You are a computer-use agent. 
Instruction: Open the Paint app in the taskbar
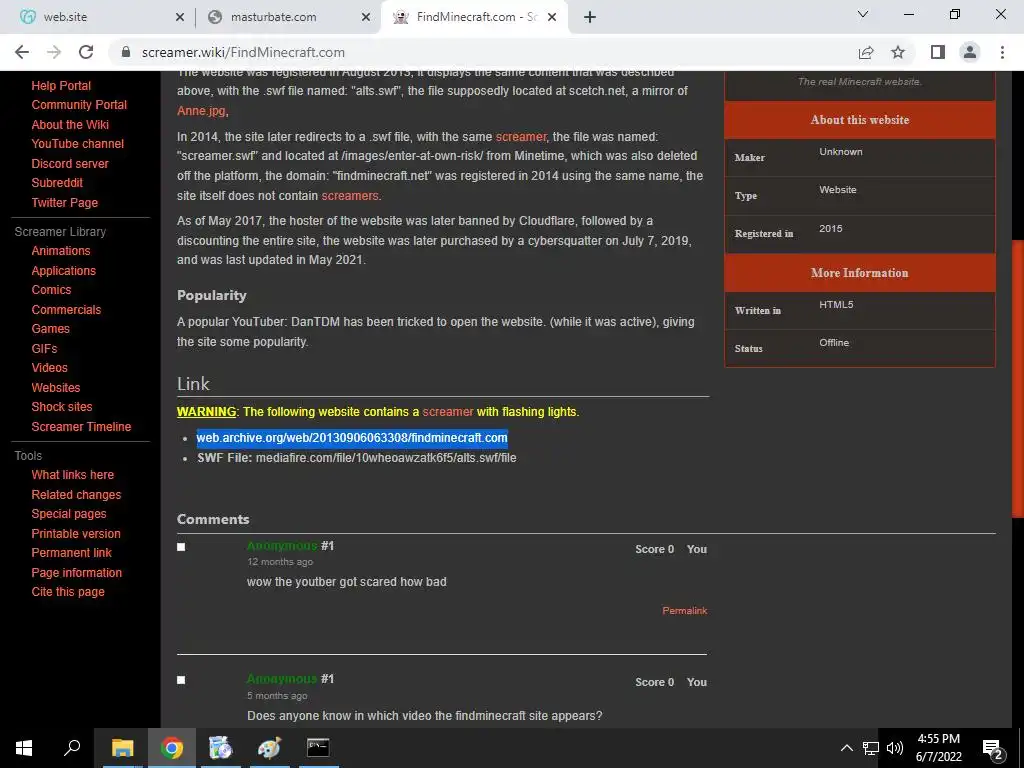(268, 748)
